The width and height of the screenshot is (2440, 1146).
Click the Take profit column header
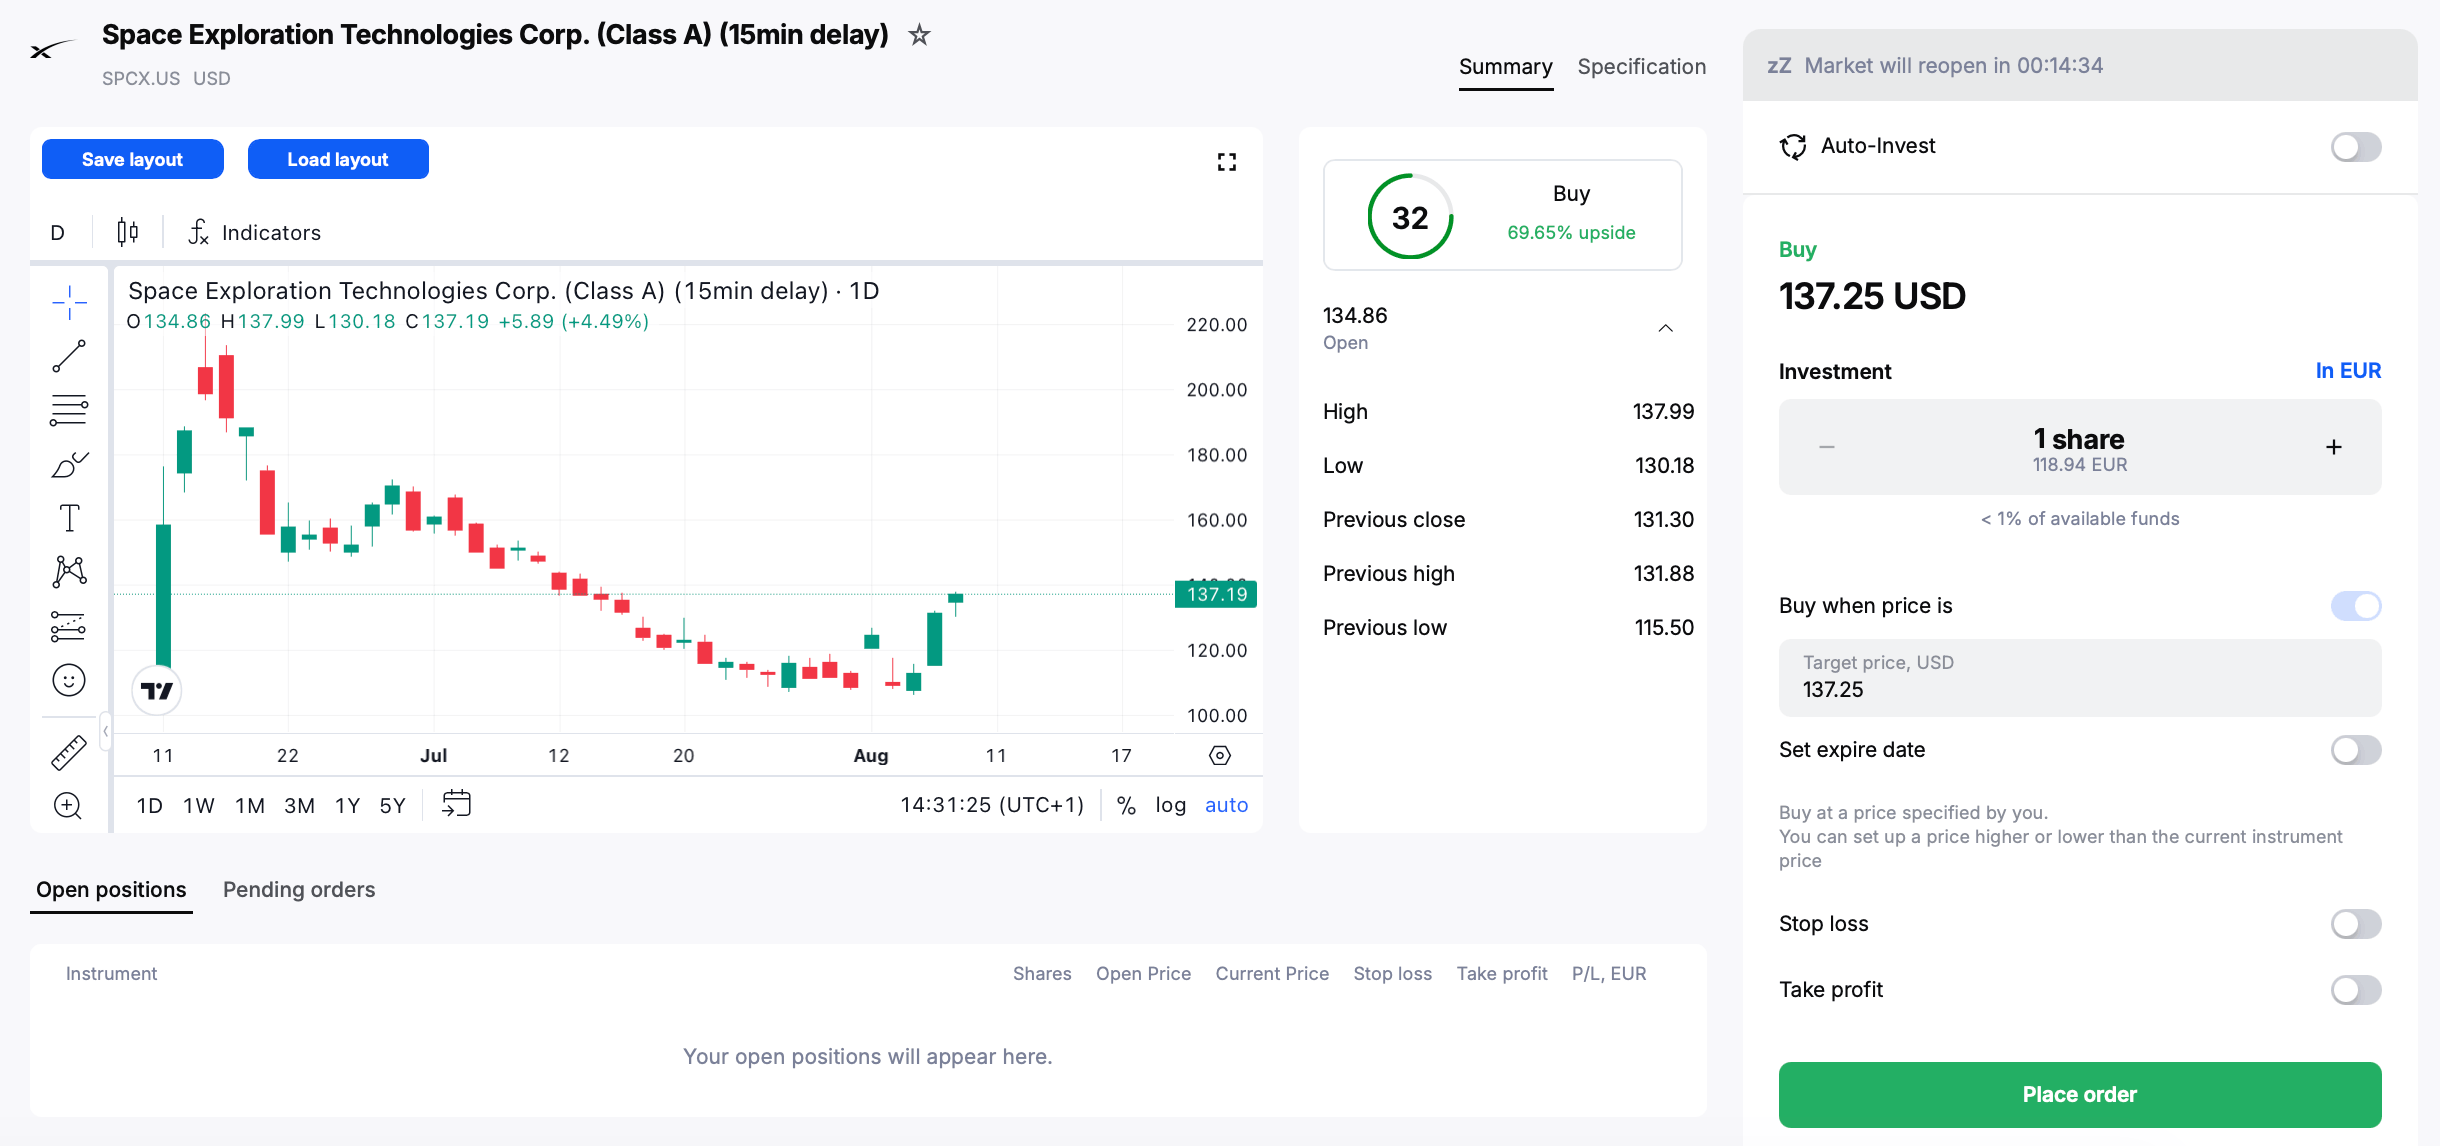[x=1502, y=974]
